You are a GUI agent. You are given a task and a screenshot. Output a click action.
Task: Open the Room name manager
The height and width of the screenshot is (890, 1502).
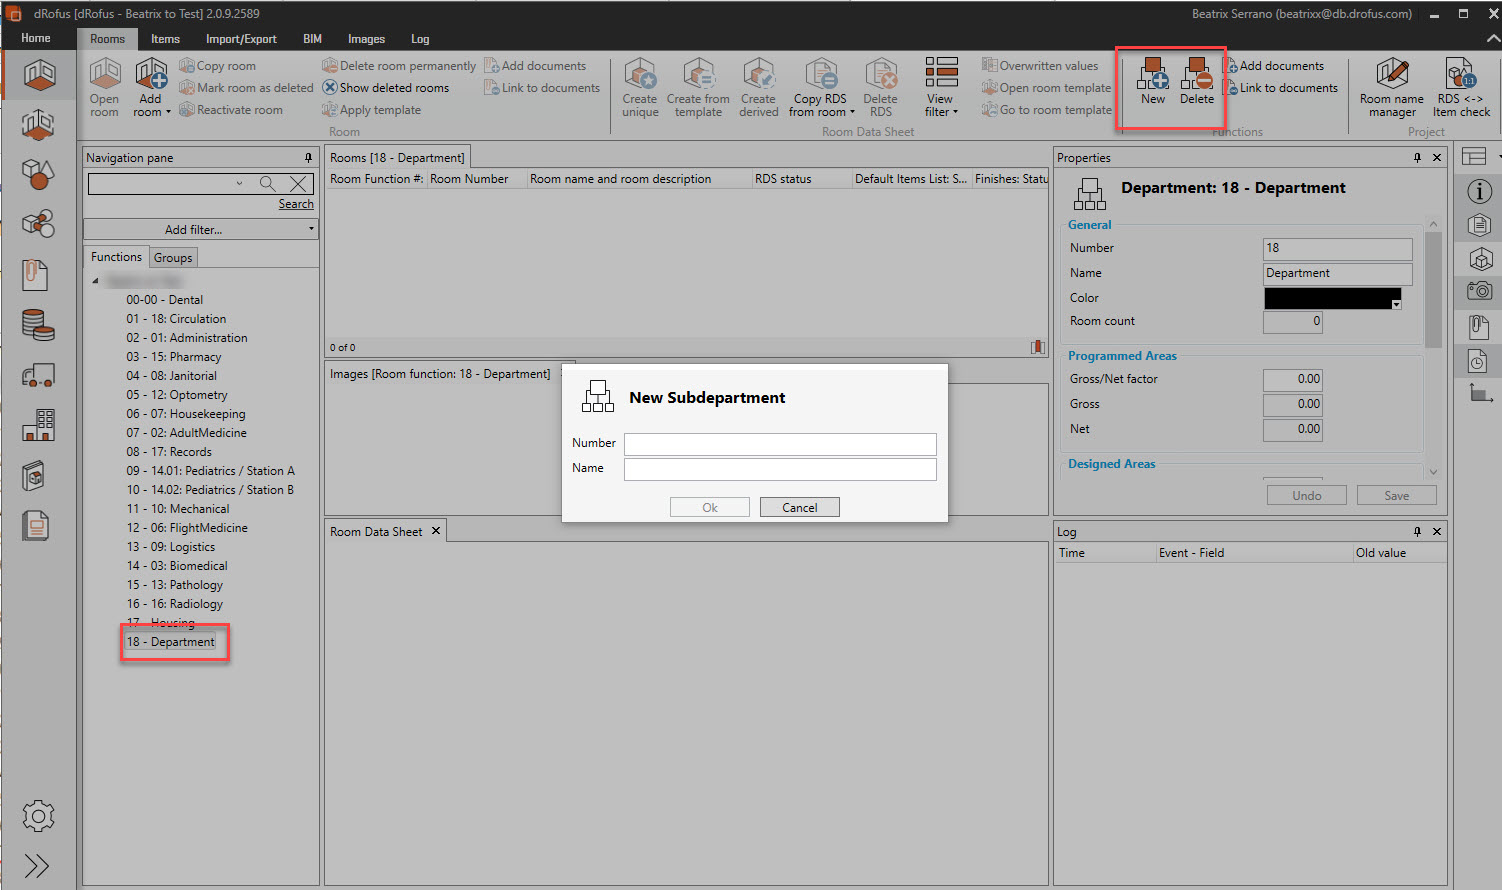1391,75
